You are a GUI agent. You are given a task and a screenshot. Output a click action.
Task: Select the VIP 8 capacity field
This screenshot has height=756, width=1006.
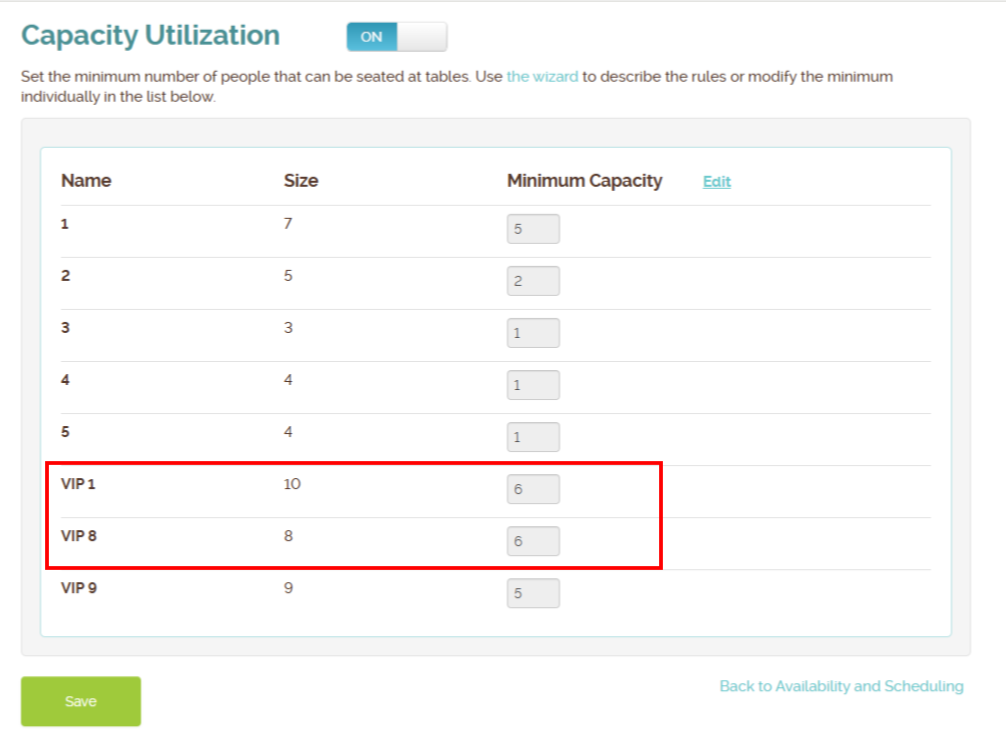tap(533, 540)
